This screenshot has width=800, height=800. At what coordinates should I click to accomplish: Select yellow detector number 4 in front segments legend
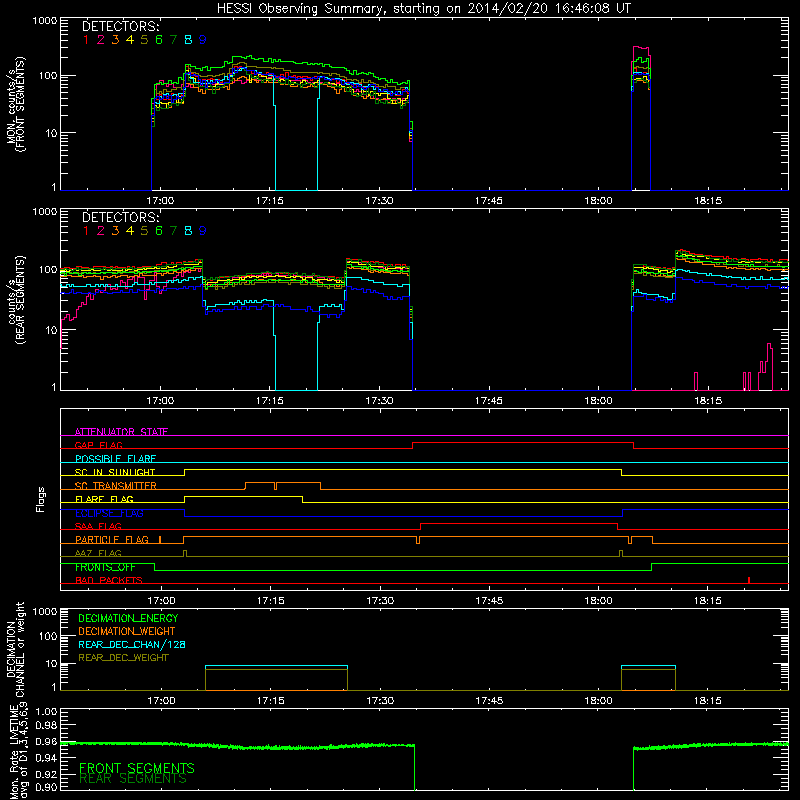[130, 40]
